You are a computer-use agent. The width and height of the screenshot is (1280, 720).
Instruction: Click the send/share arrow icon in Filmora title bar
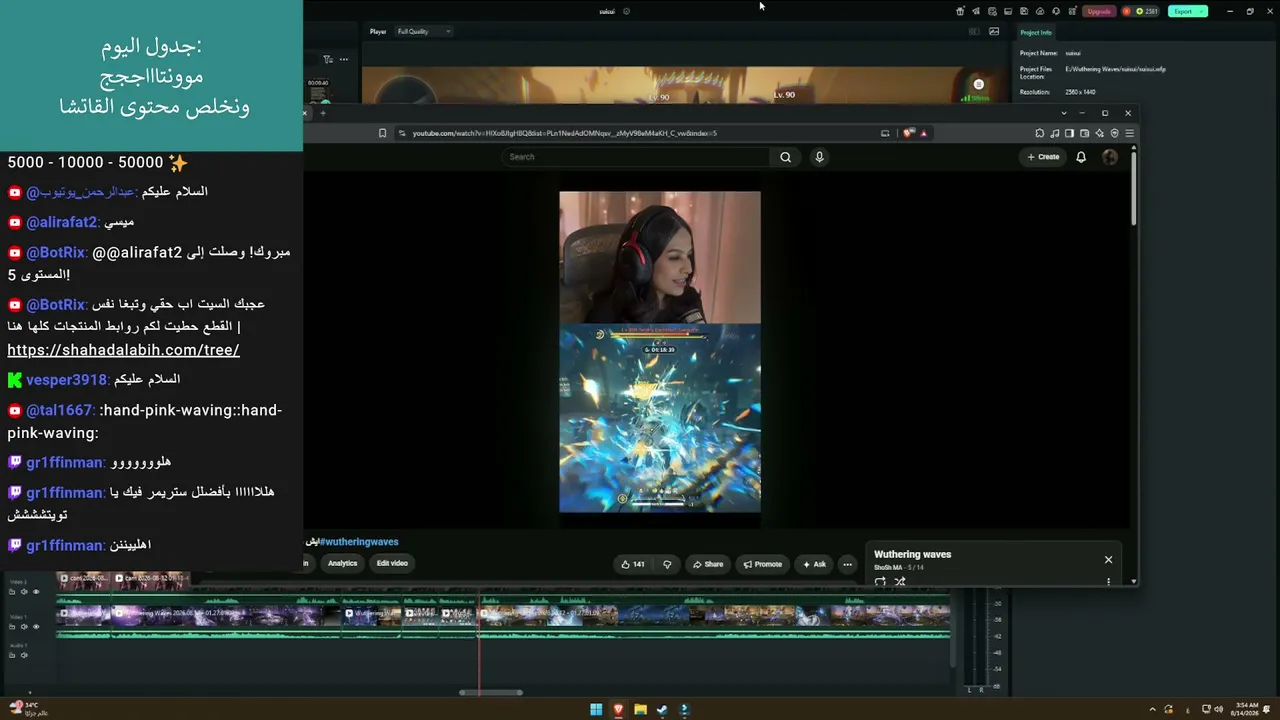[x=976, y=11]
